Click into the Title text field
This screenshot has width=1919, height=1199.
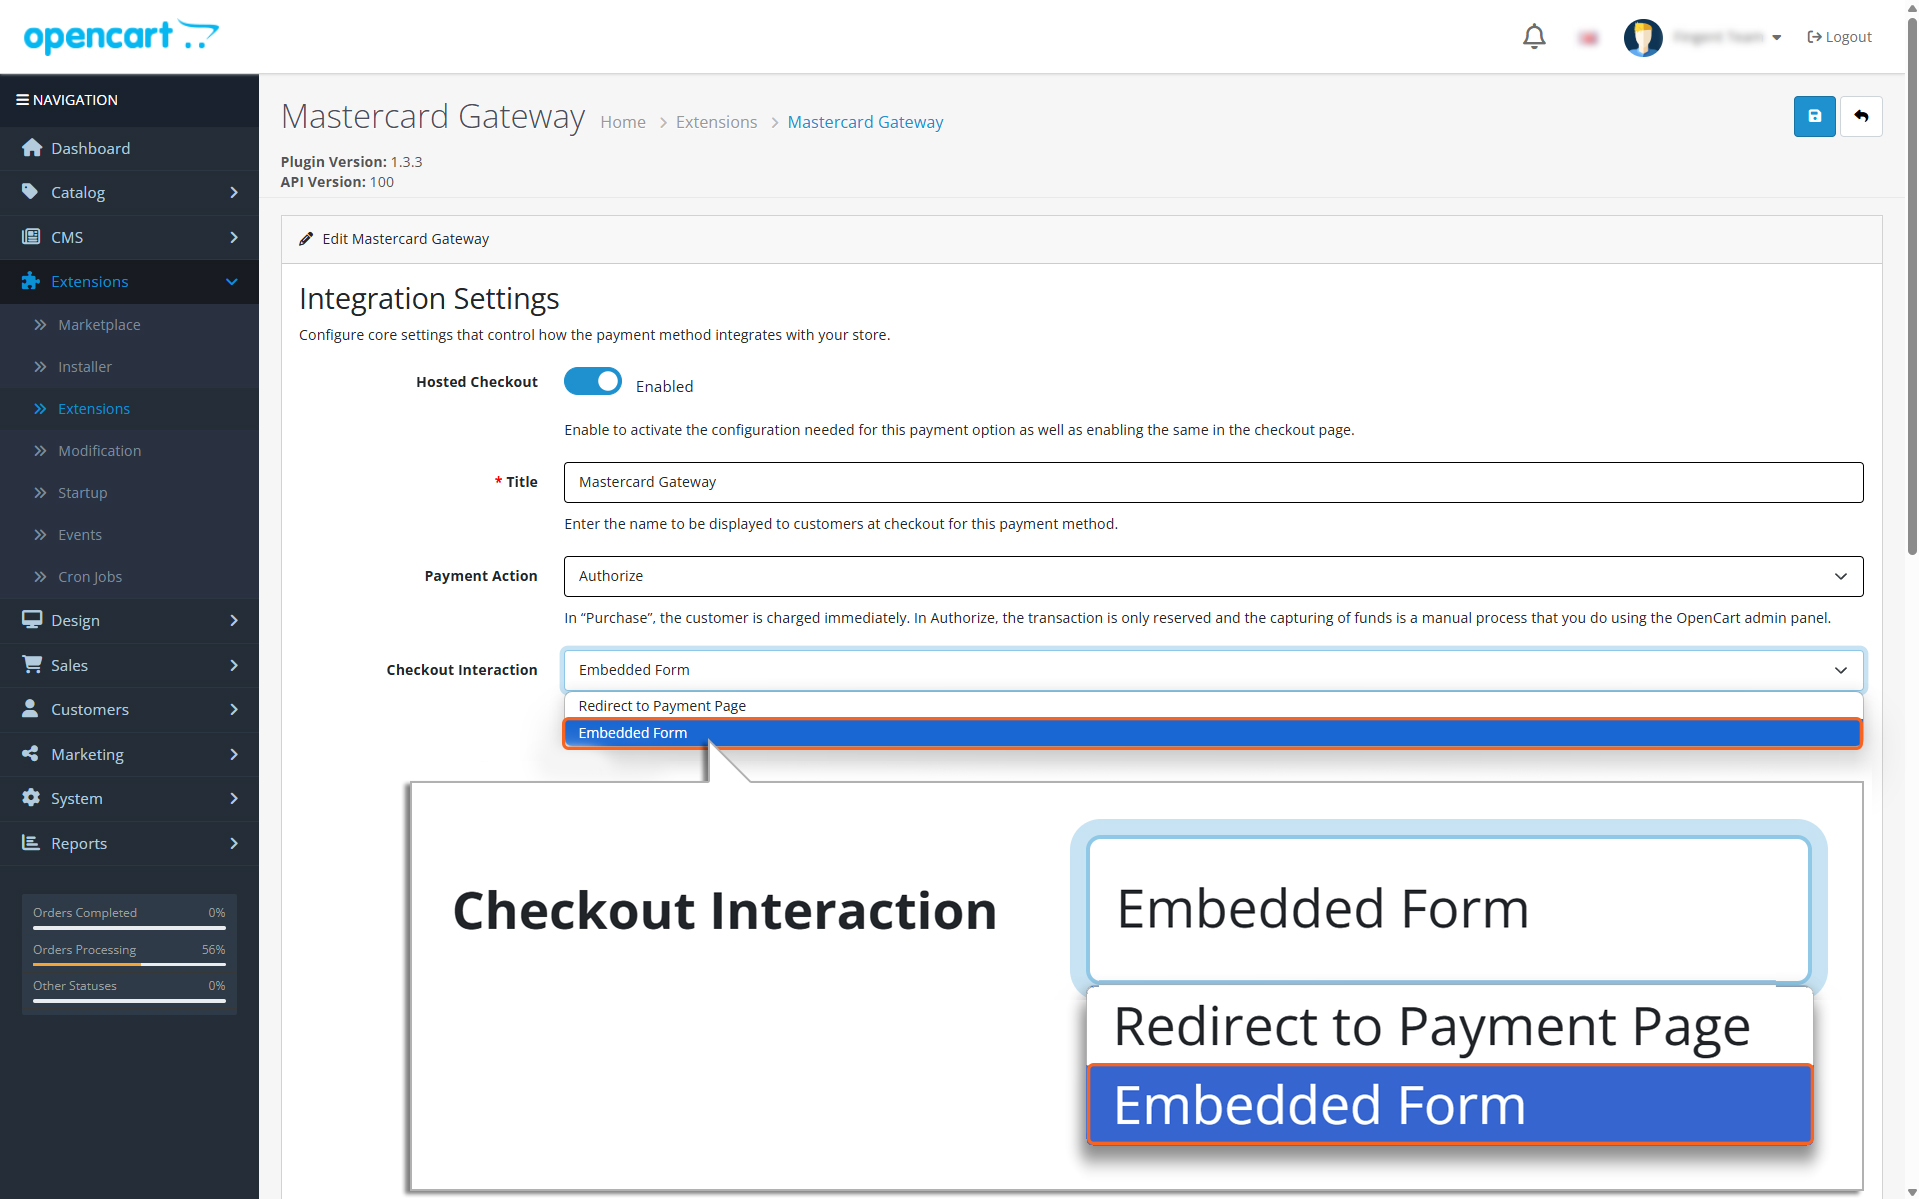click(x=1212, y=482)
